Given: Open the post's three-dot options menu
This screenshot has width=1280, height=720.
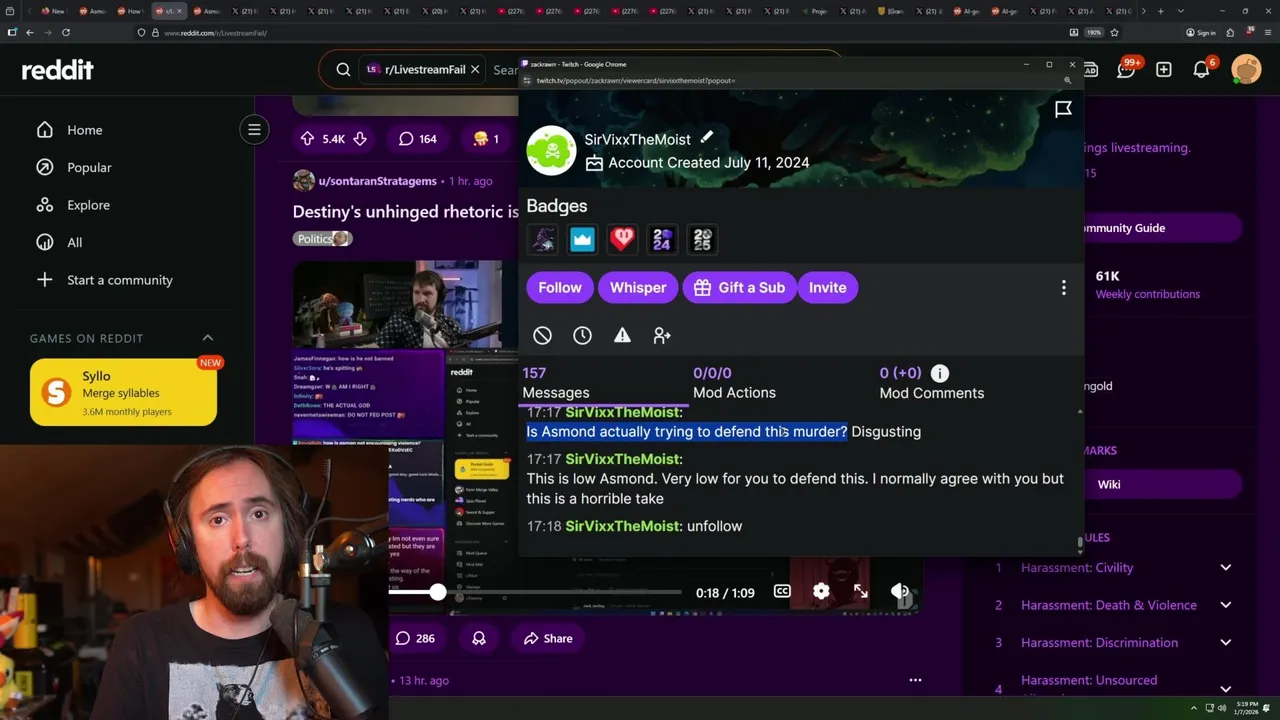Looking at the screenshot, I should point(915,680).
